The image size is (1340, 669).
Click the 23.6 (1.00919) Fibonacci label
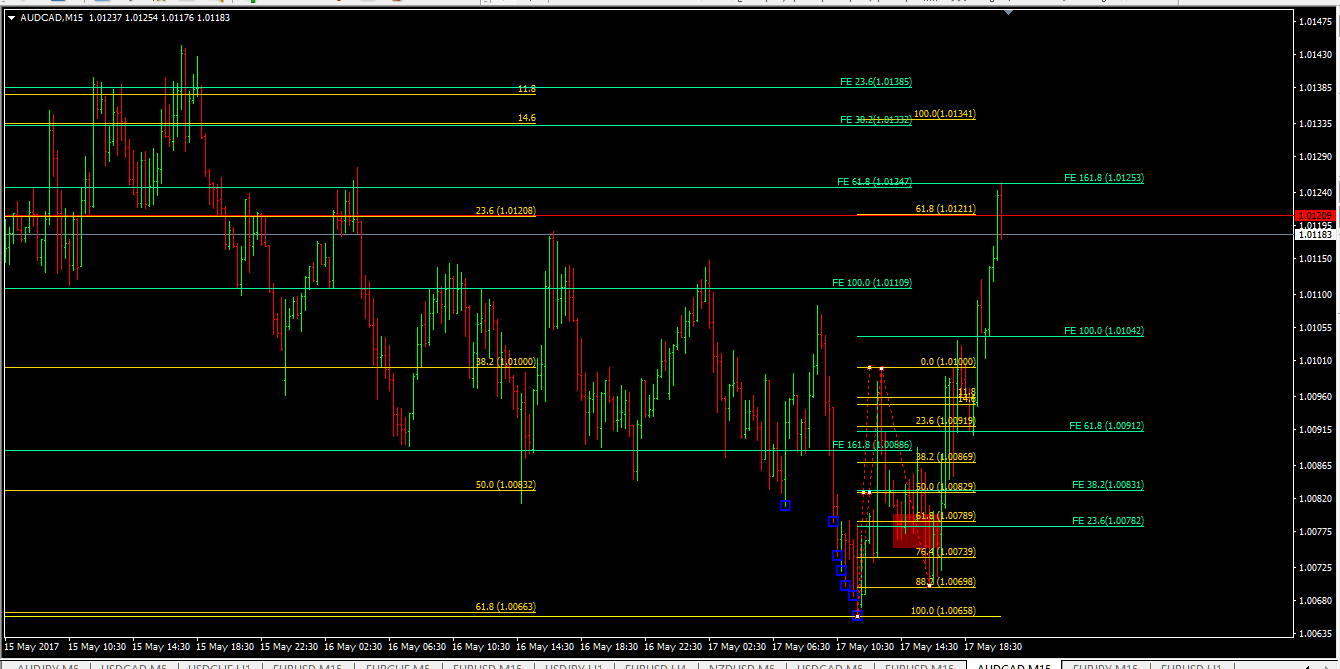945,421
